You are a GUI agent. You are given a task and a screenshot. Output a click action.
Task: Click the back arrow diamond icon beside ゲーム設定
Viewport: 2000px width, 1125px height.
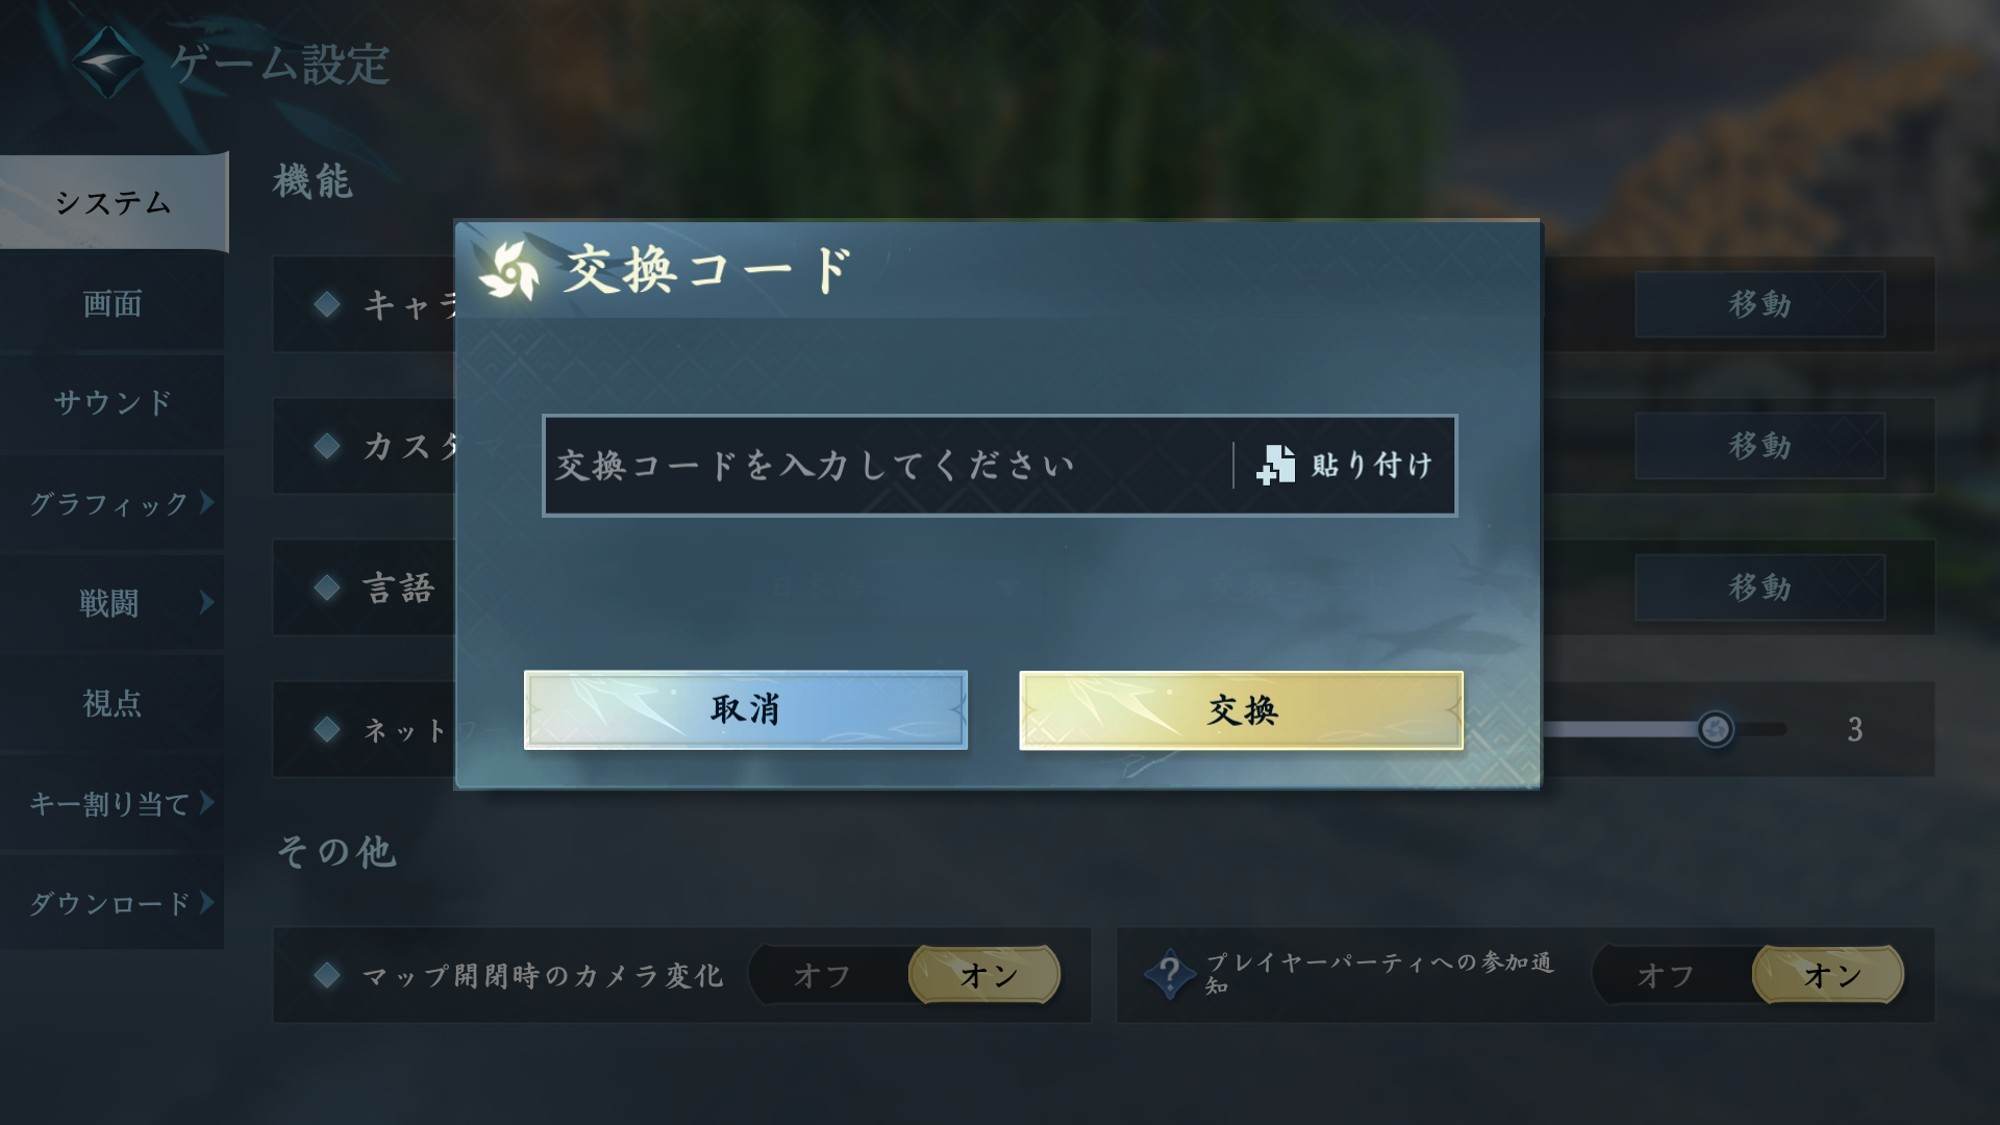pos(108,62)
